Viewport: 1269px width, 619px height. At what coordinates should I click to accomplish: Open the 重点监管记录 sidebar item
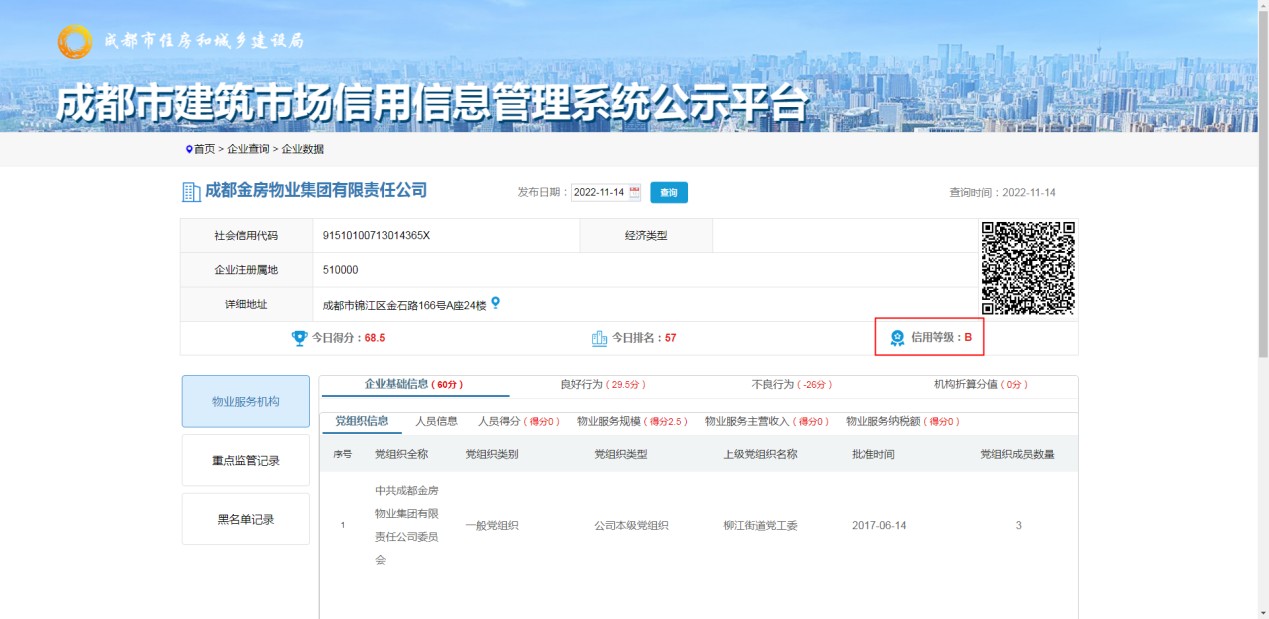pos(245,461)
